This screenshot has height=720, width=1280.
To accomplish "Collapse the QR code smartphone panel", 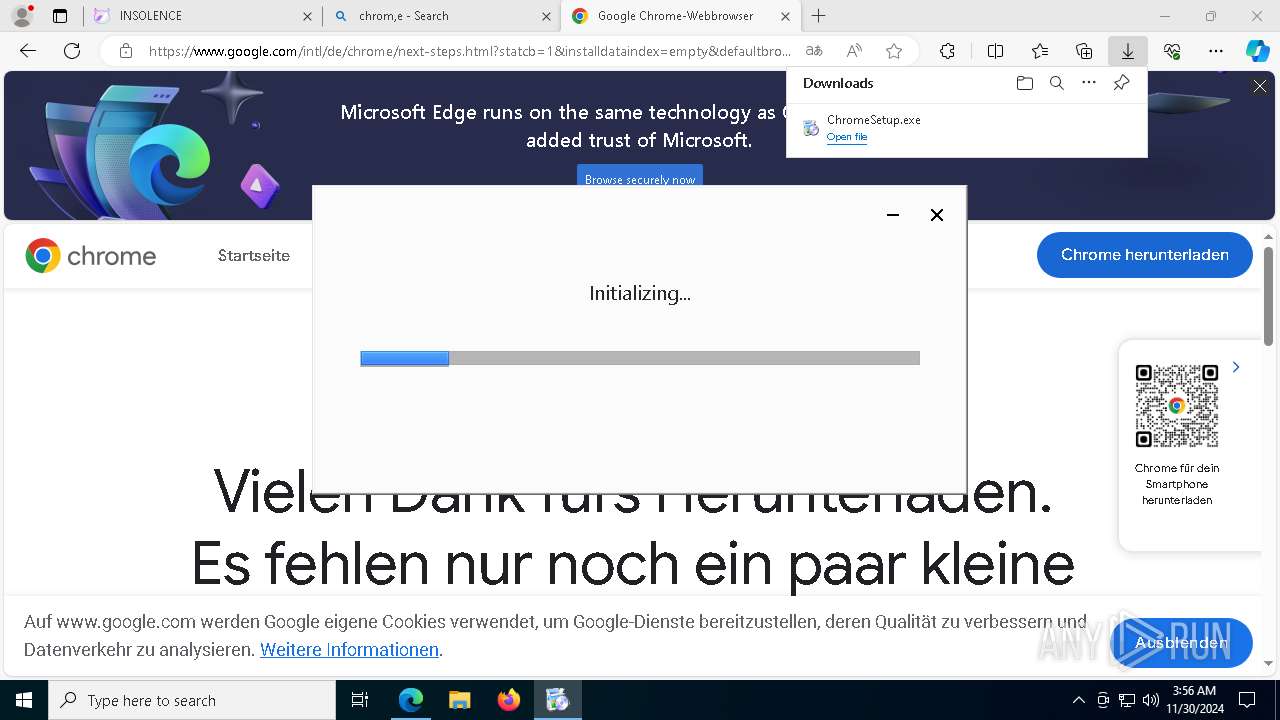I will click(x=1236, y=367).
